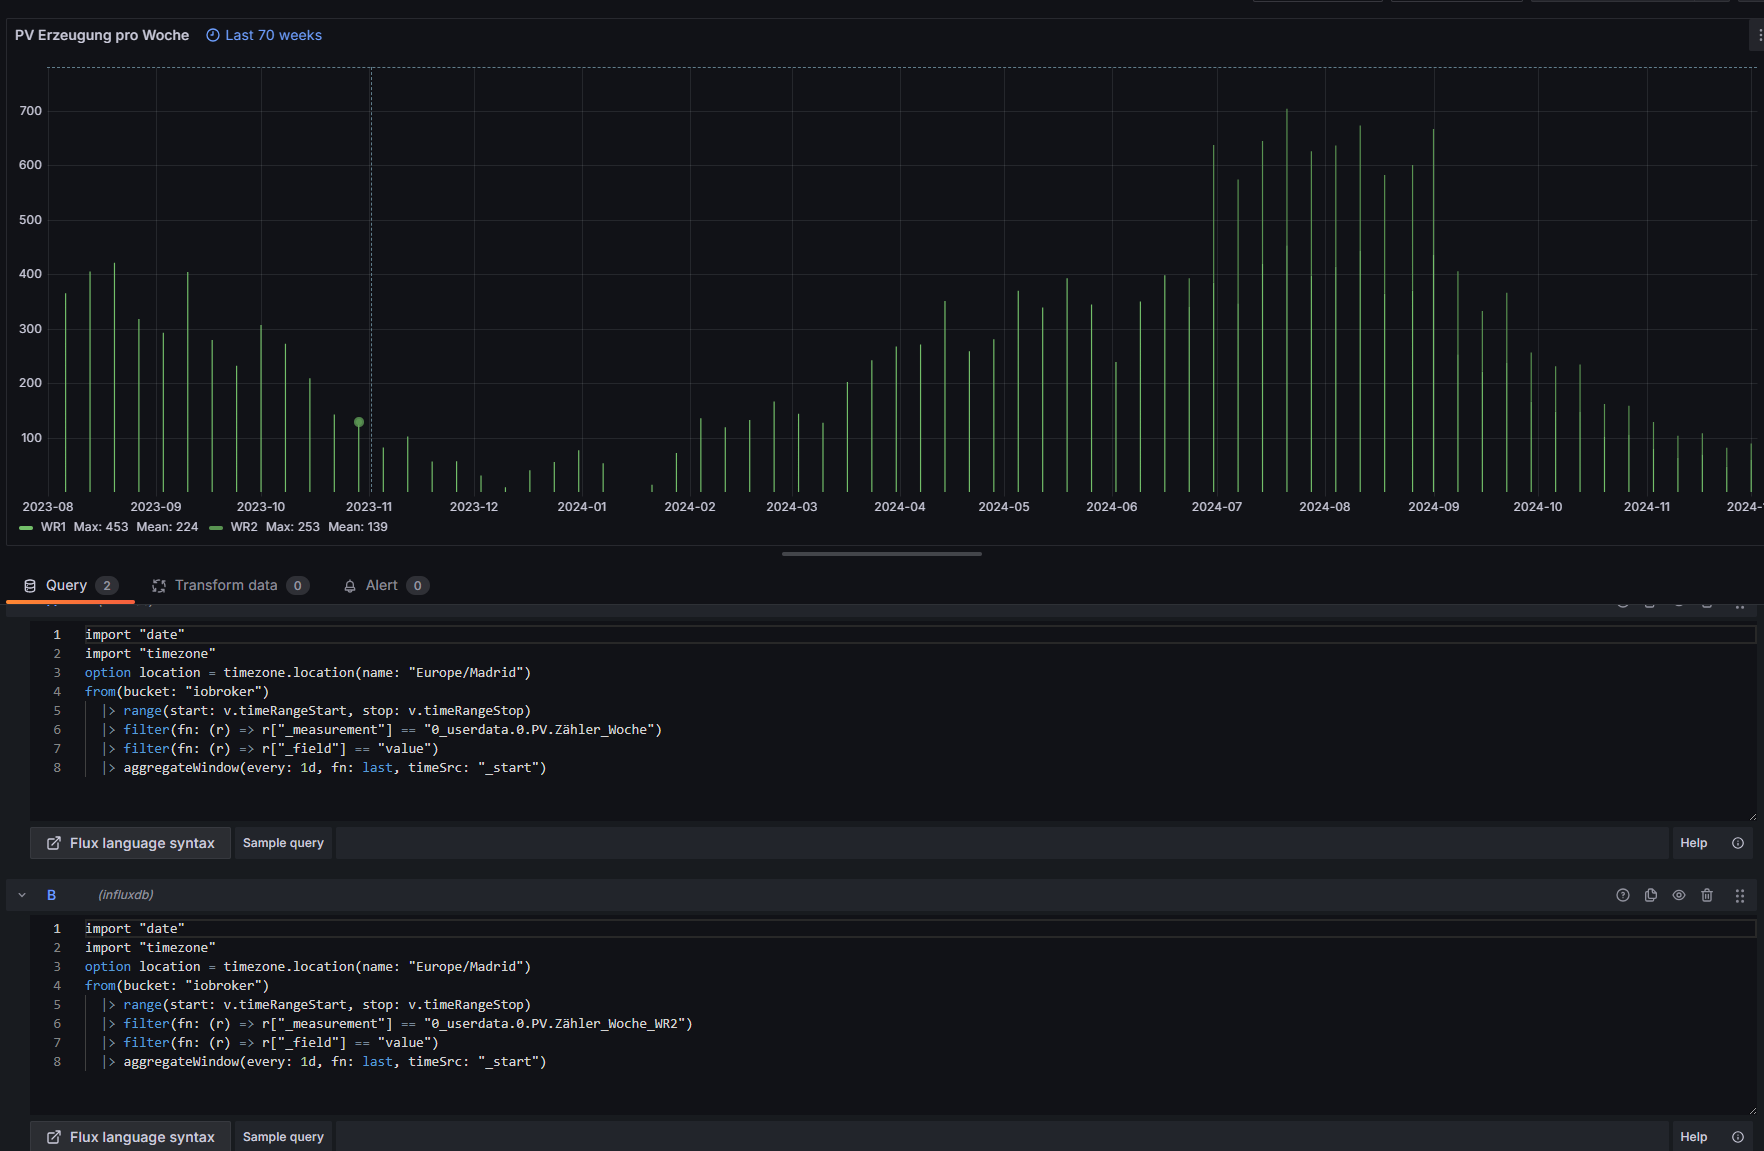Collapse query B with the chevron
The width and height of the screenshot is (1764, 1151).
click(22, 895)
